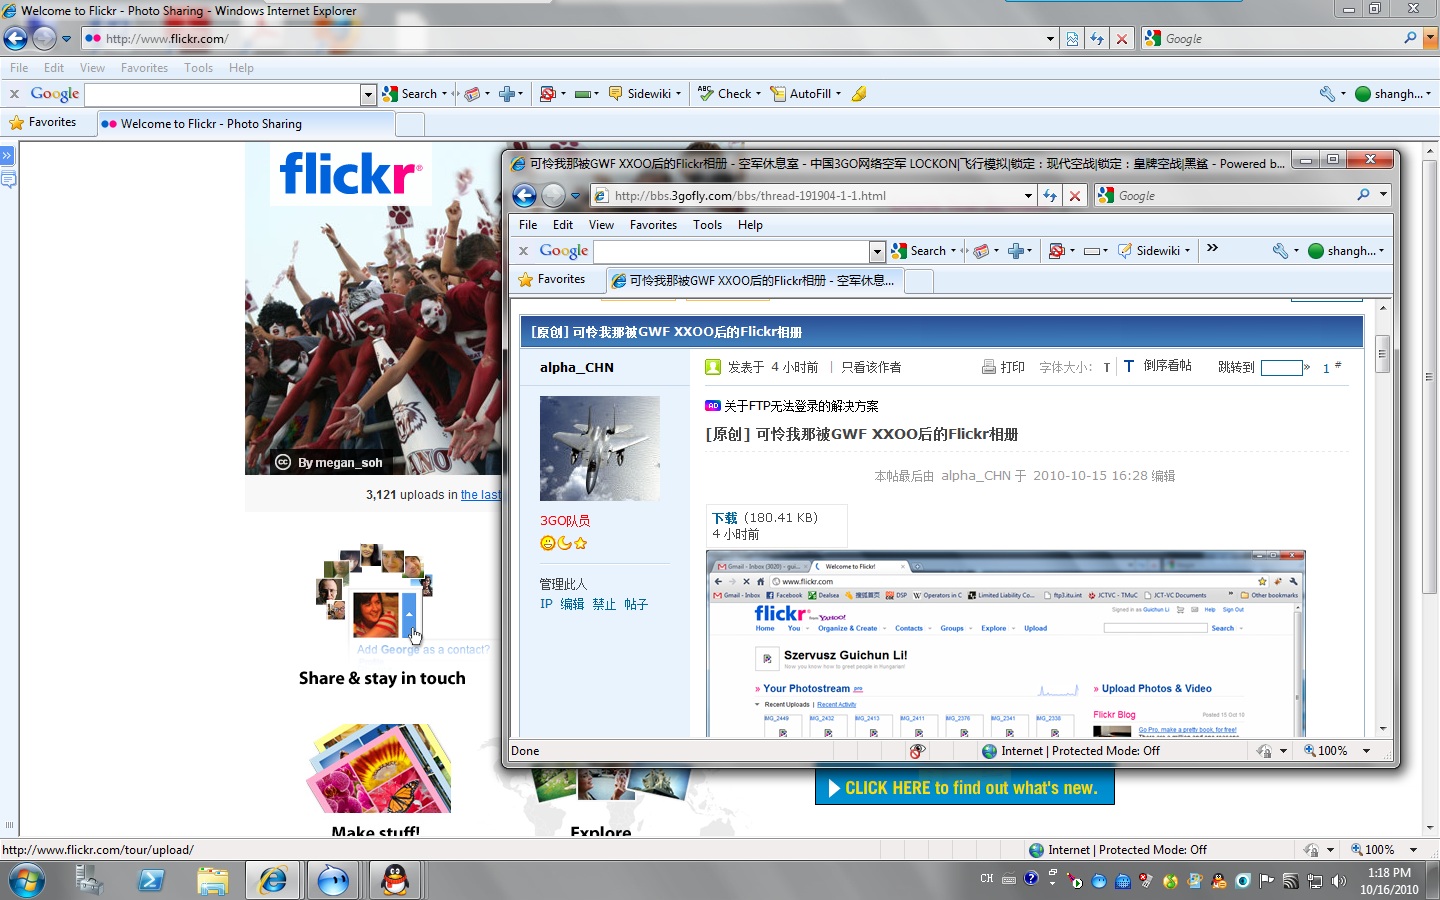Refresh the Flickr page
Image resolution: width=1440 pixels, height=900 pixels.
[1097, 39]
